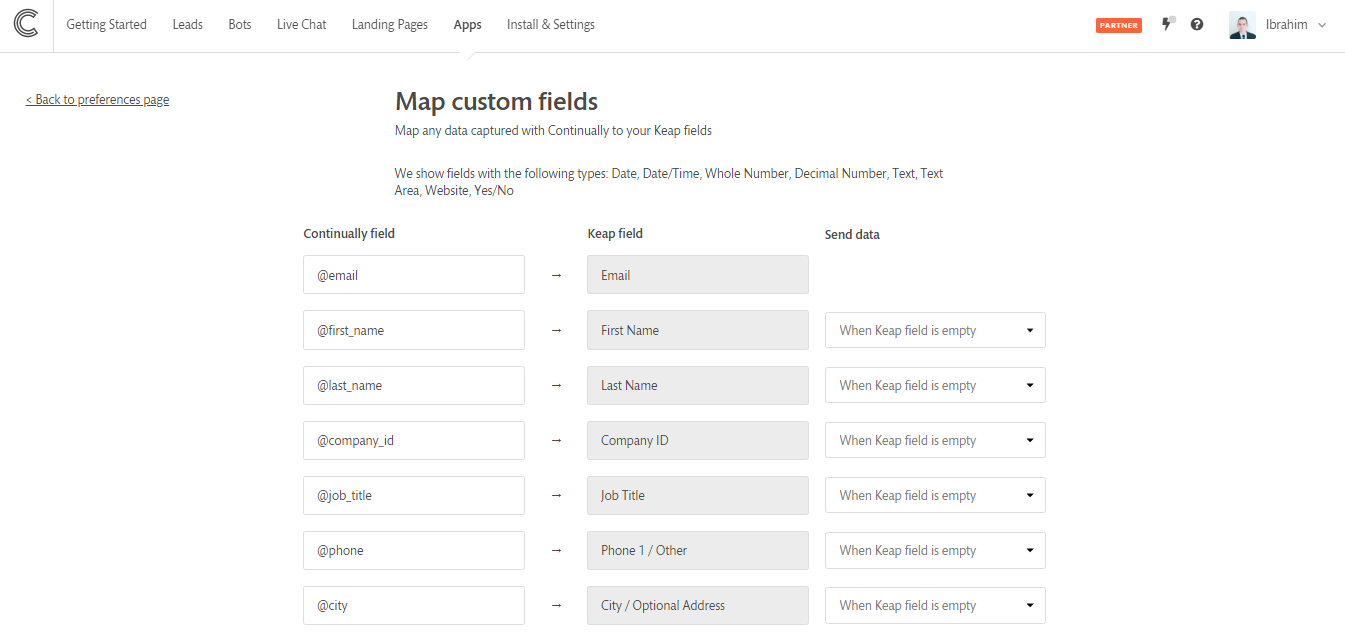Screen dimensions: 1345x633
Task: Click the orange PARTNER badge
Action: click(x=1119, y=25)
